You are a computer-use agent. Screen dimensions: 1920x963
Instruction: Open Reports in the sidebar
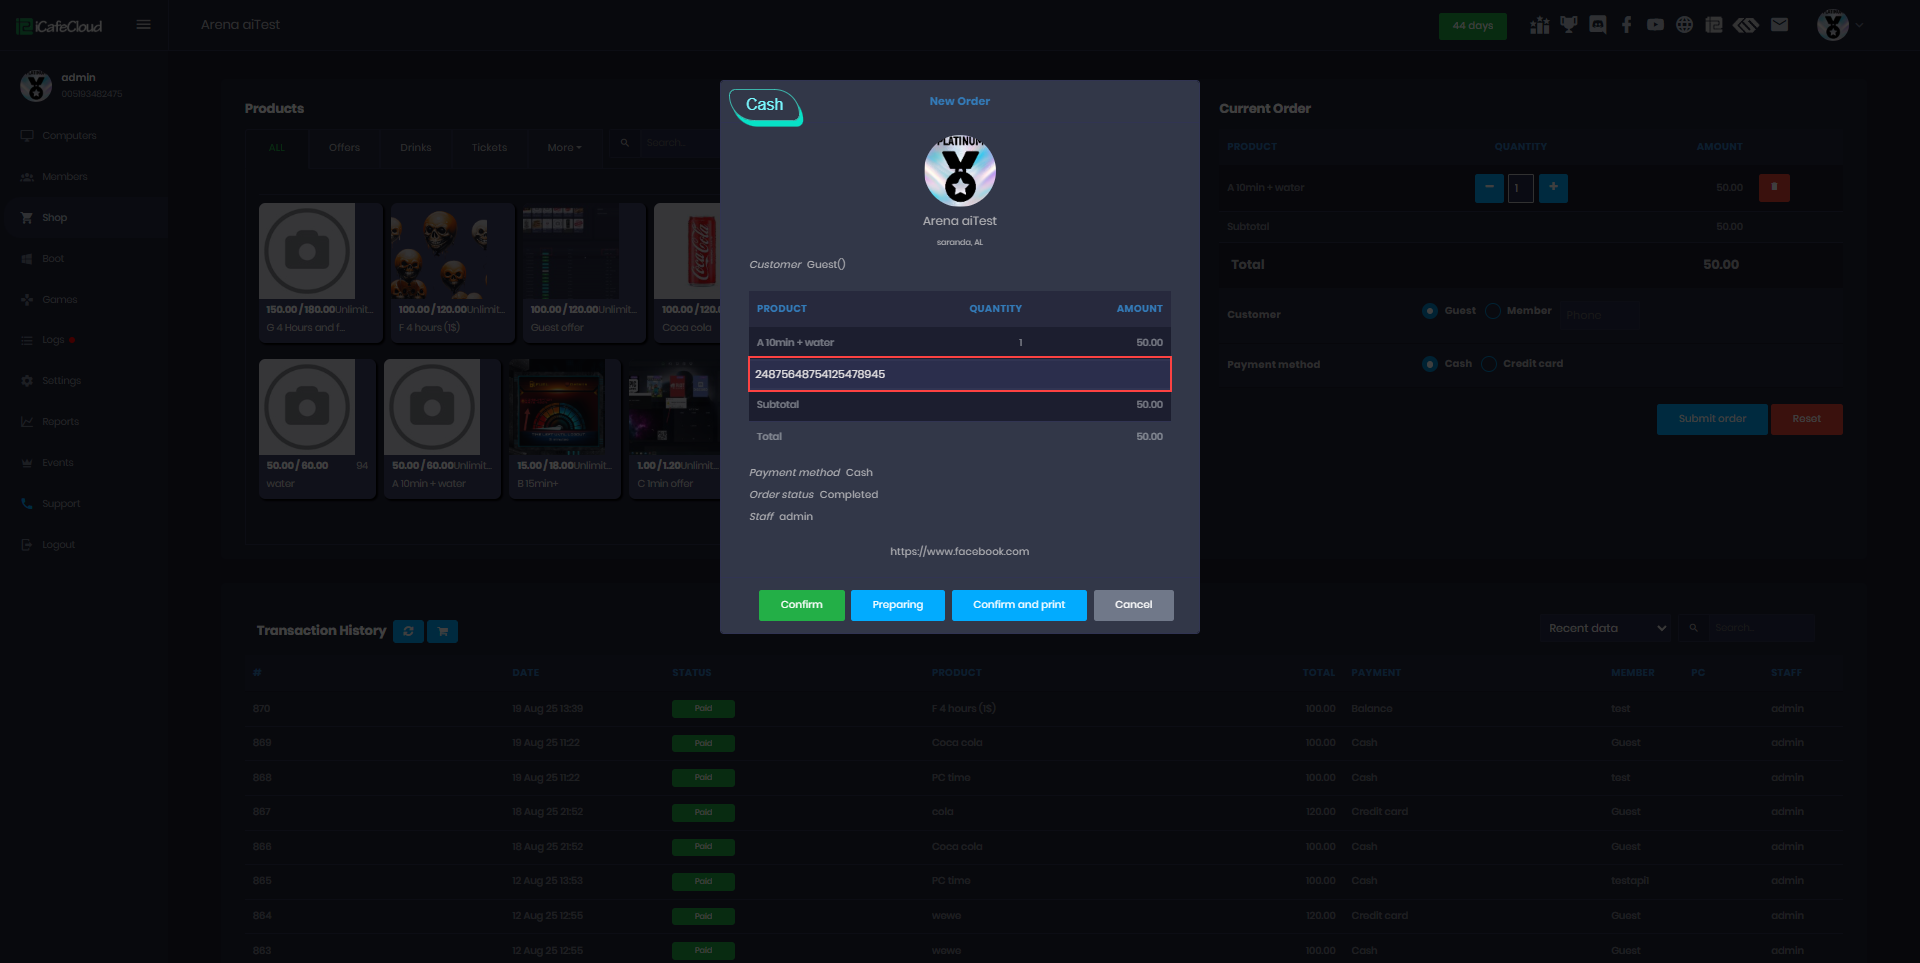point(60,422)
